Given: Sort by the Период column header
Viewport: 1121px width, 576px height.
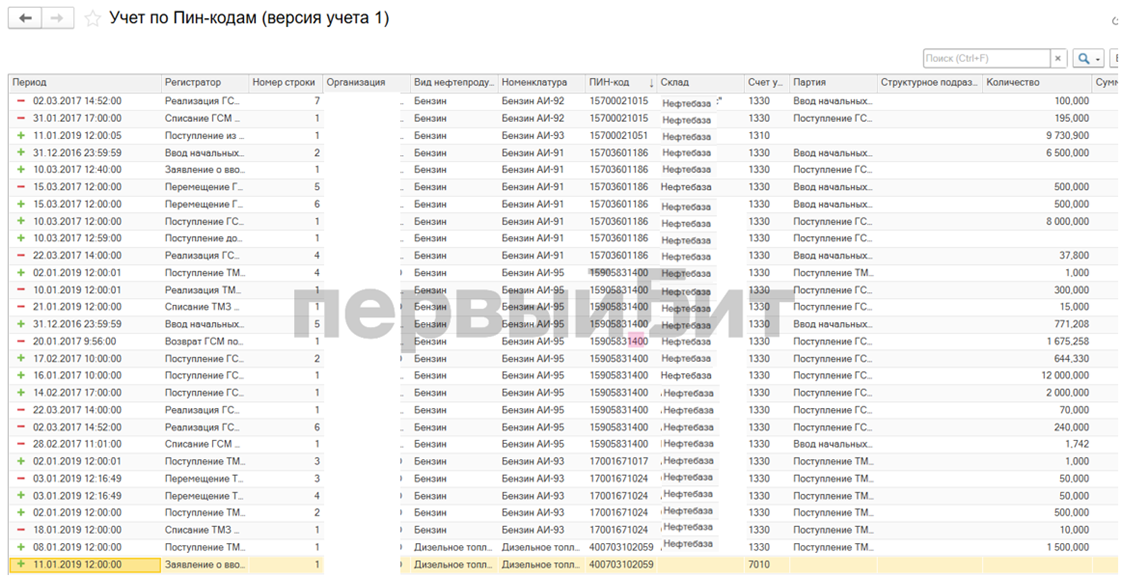Looking at the screenshot, I should tap(84, 83).
